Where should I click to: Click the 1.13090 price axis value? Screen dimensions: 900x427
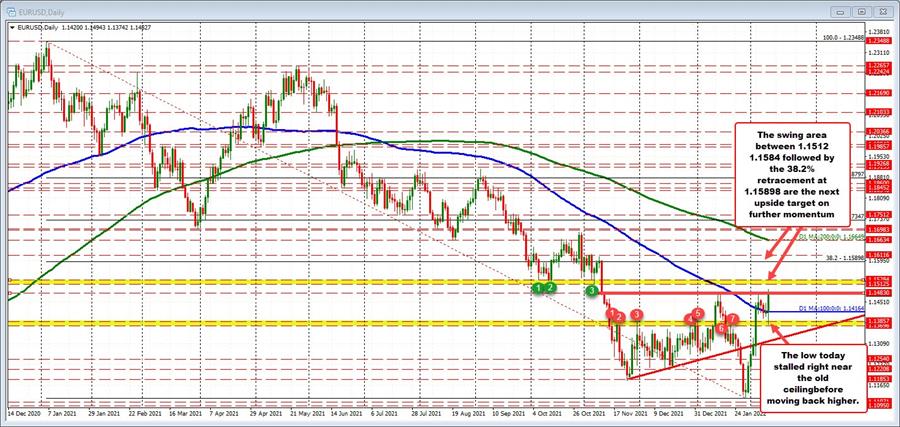click(877, 343)
